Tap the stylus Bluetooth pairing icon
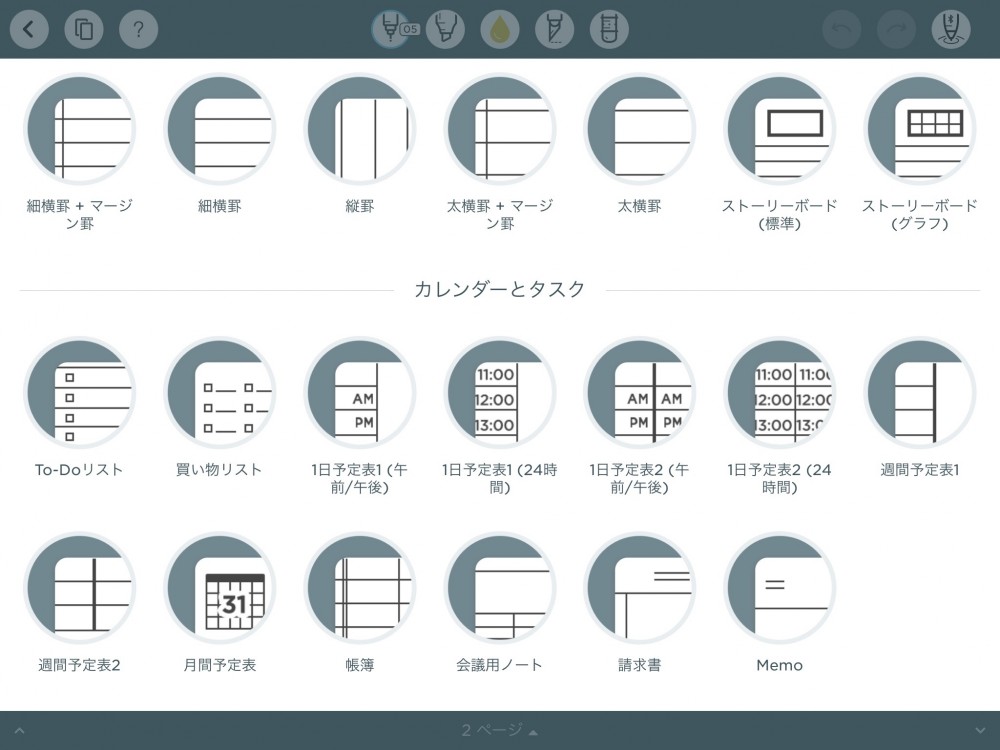The width and height of the screenshot is (1000, 750). click(x=950, y=29)
